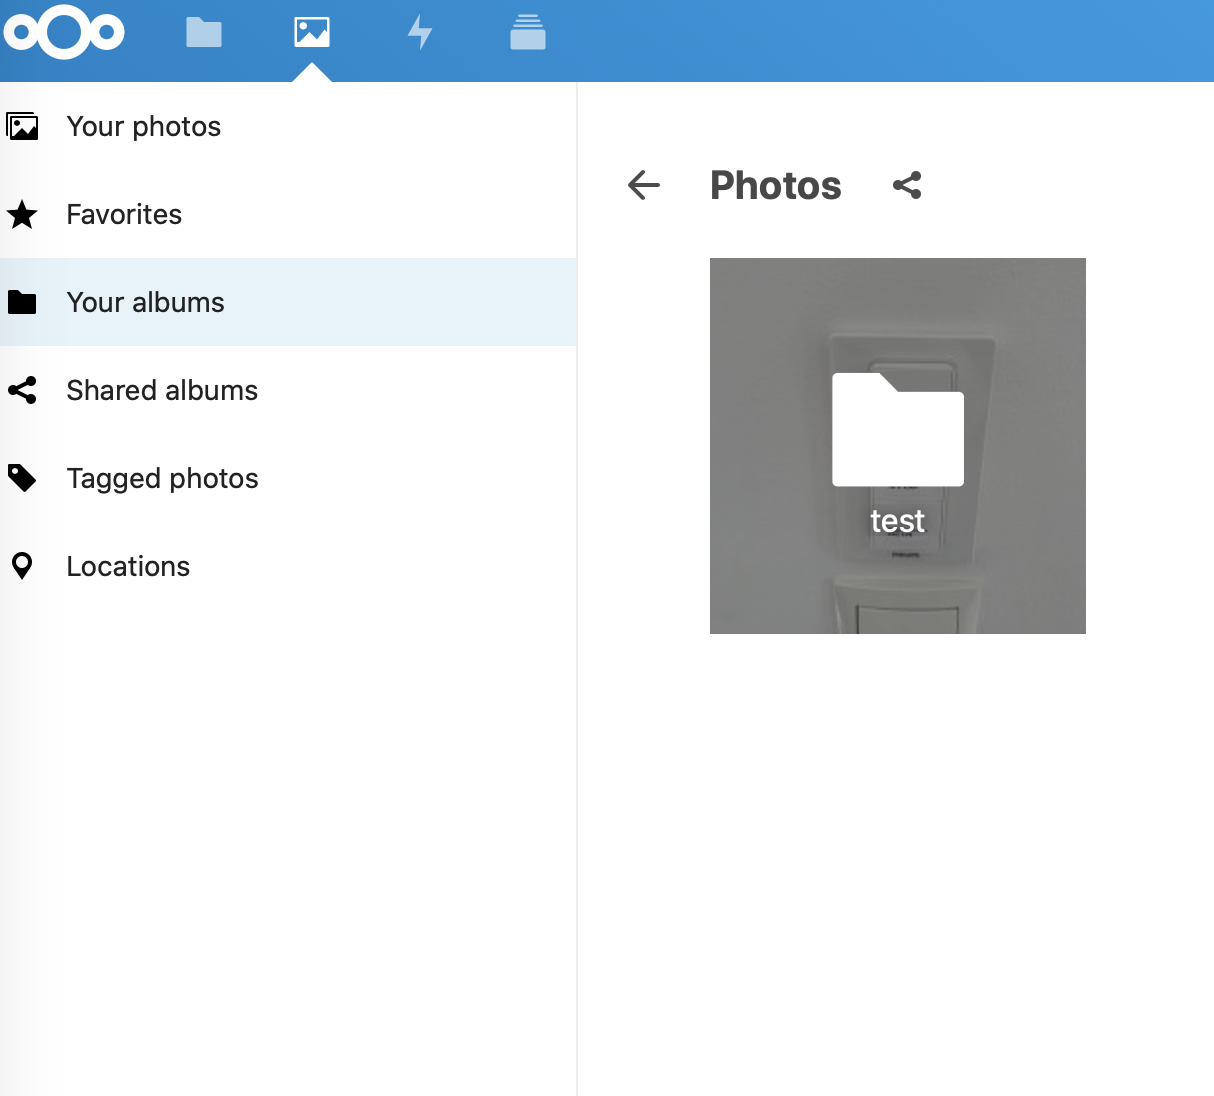Click the Tagged photos tag icon
This screenshot has height=1096, width=1214.
[22, 478]
